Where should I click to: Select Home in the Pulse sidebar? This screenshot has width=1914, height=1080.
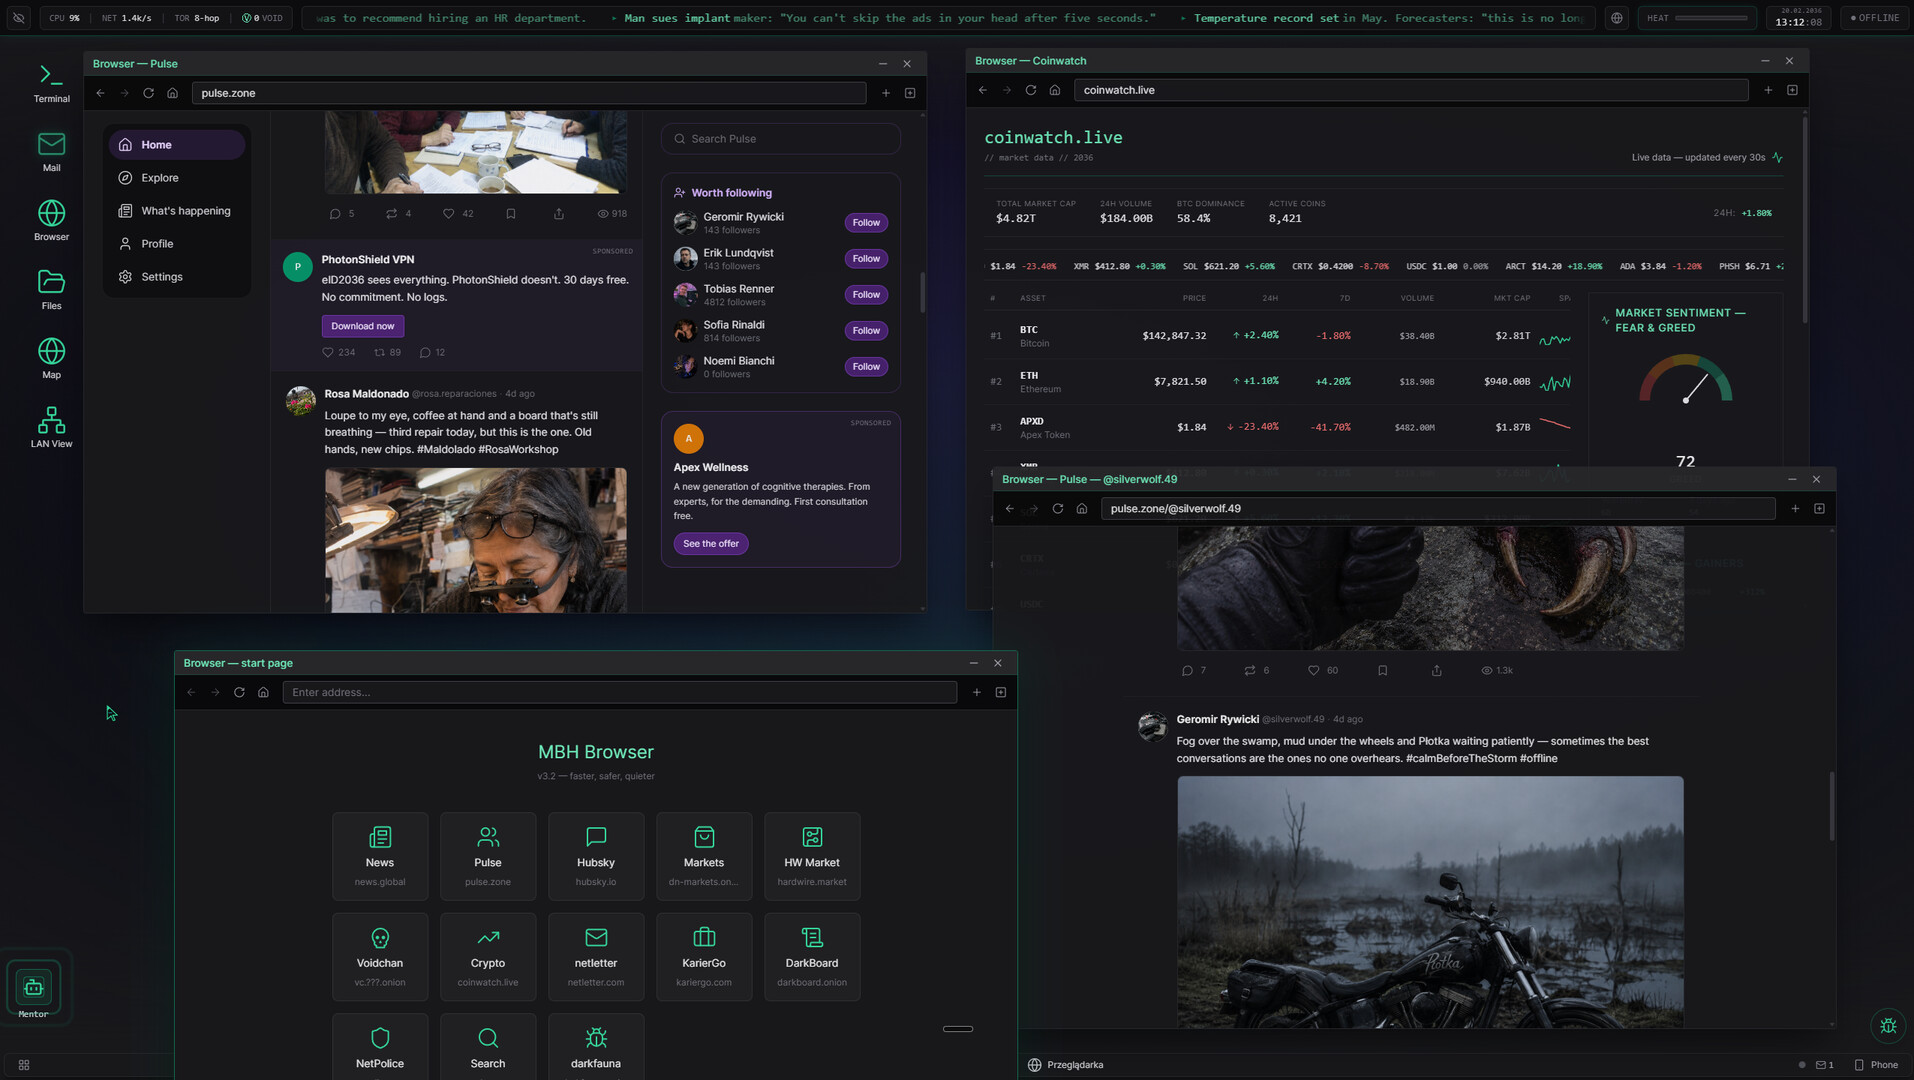pos(176,145)
